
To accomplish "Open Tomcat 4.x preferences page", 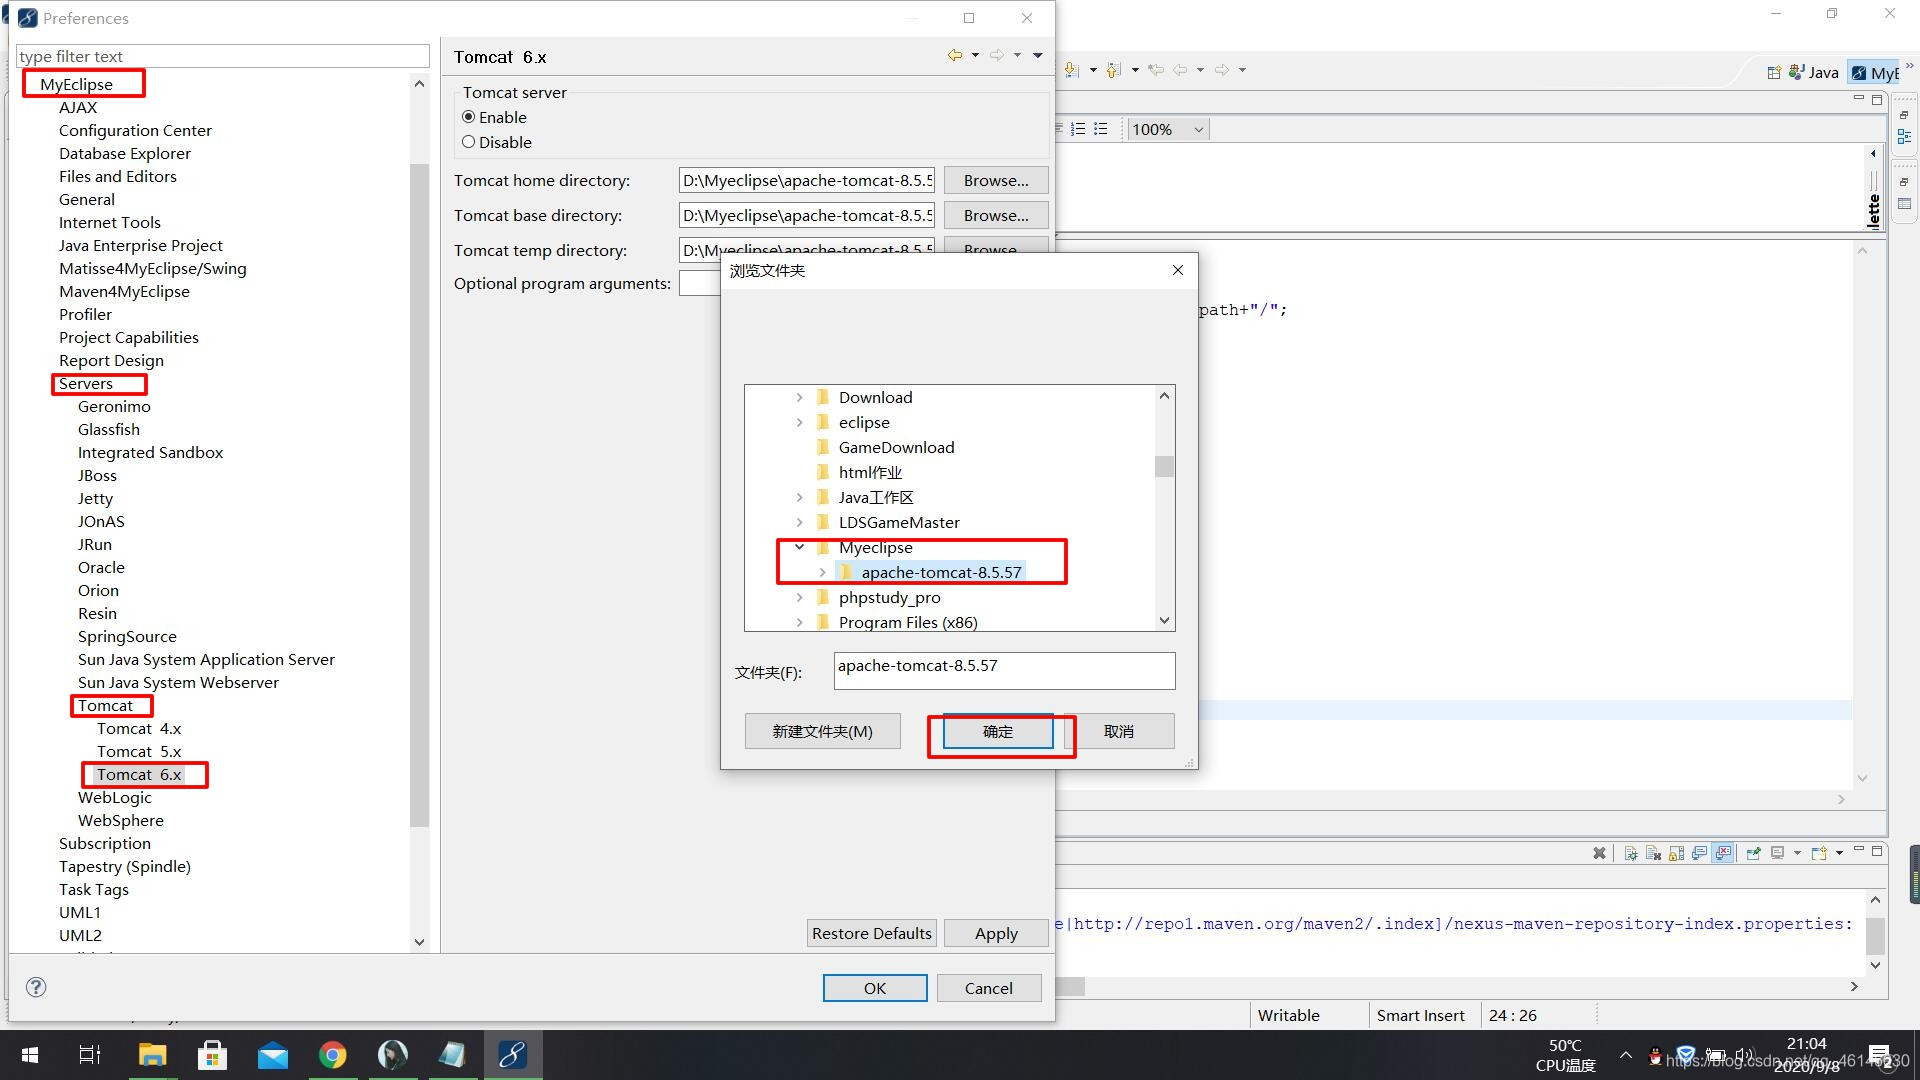I will (x=139, y=728).
